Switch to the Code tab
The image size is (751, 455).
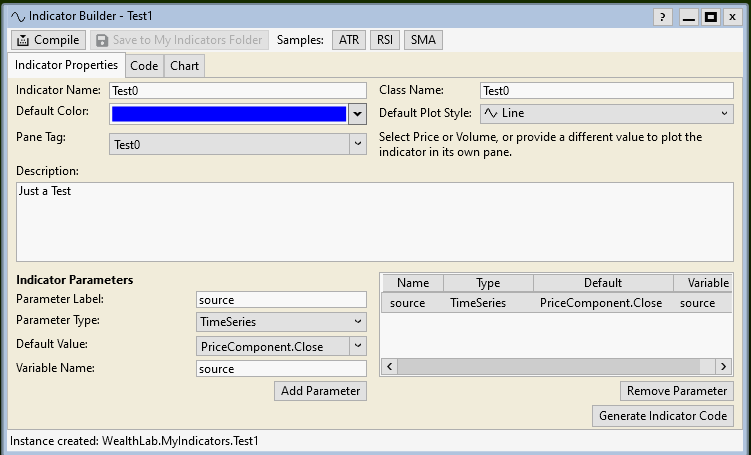click(x=144, y=66)
